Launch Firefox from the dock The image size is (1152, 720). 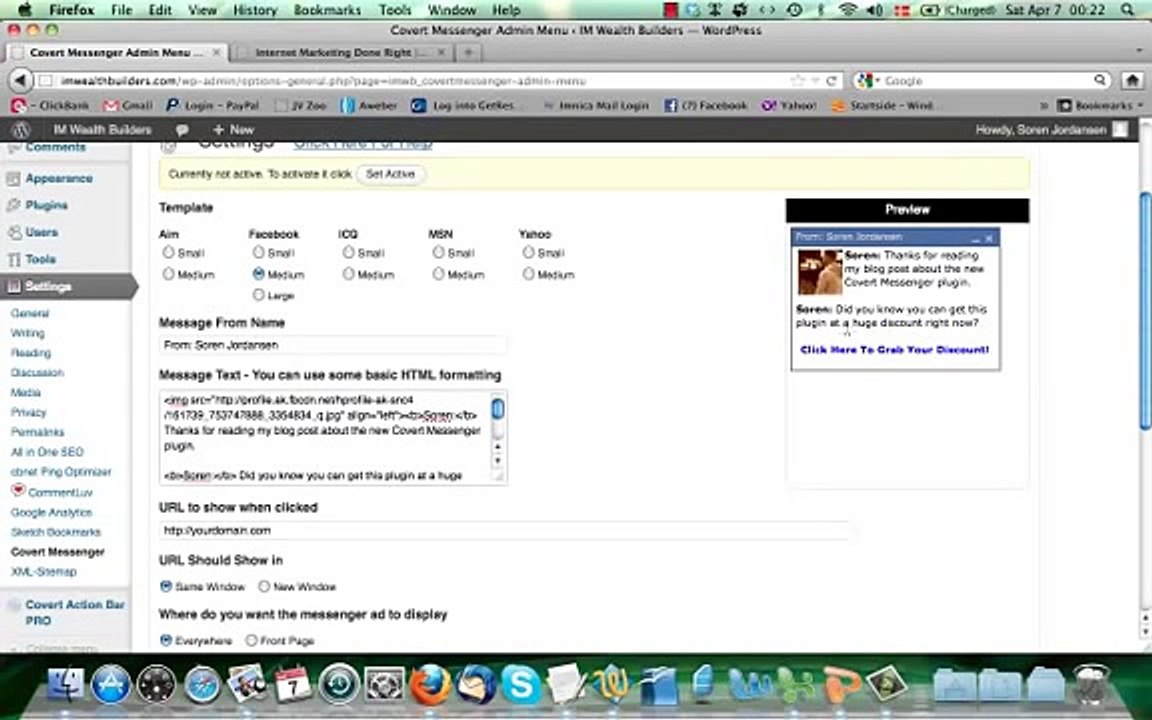point(430,683)
